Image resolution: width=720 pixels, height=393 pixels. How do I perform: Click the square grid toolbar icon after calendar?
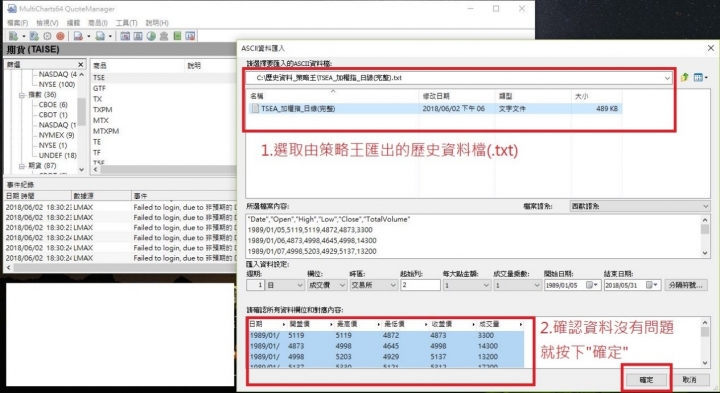(138, 36)
